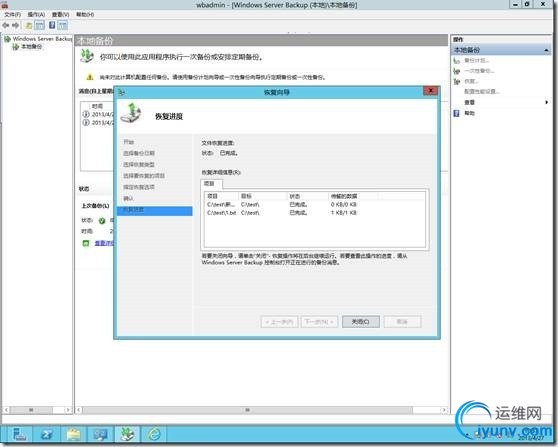Click the 传输的数据 column header
The width and height of the screenshot is (558, 447).
tap(353, 196)
